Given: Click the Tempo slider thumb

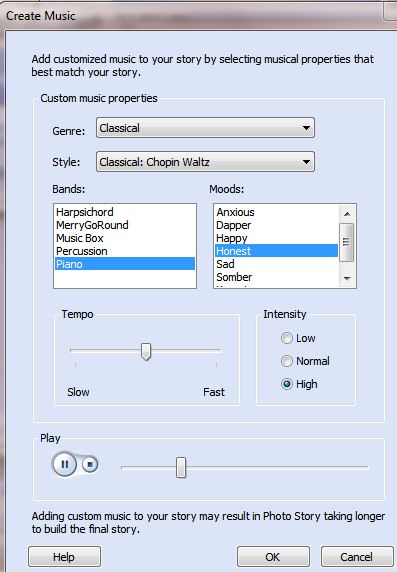Looking at the screenshot, I should (146, 352).
